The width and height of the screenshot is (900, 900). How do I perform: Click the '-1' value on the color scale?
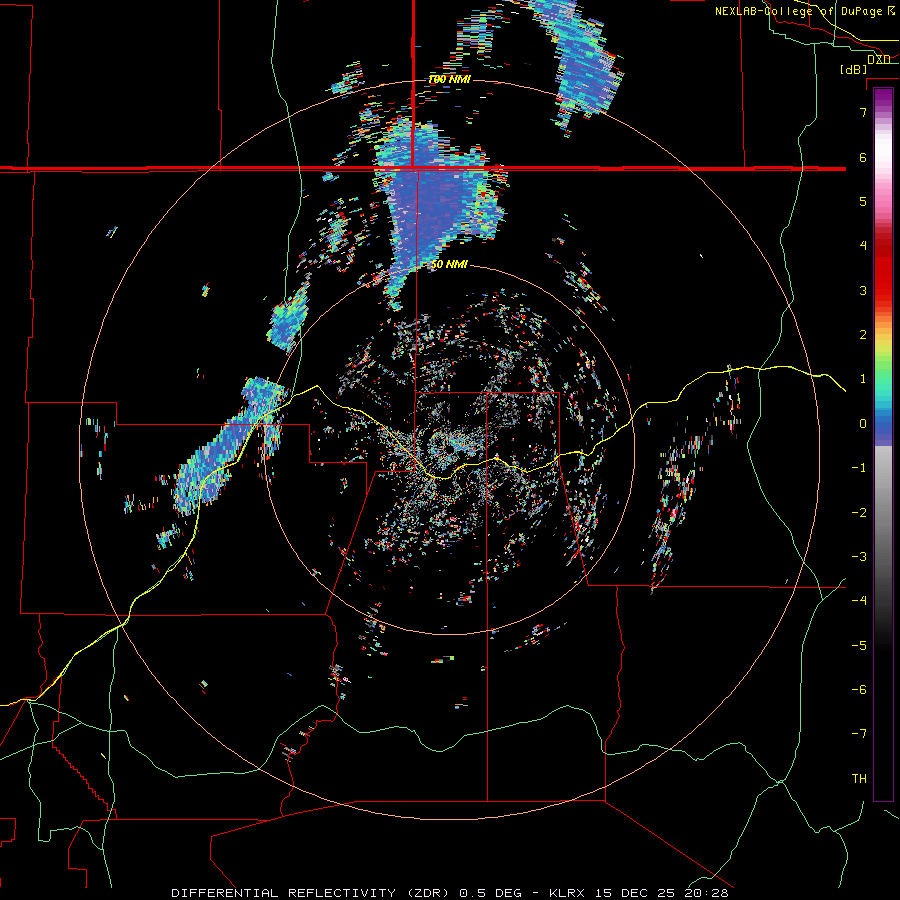point(859,468)
